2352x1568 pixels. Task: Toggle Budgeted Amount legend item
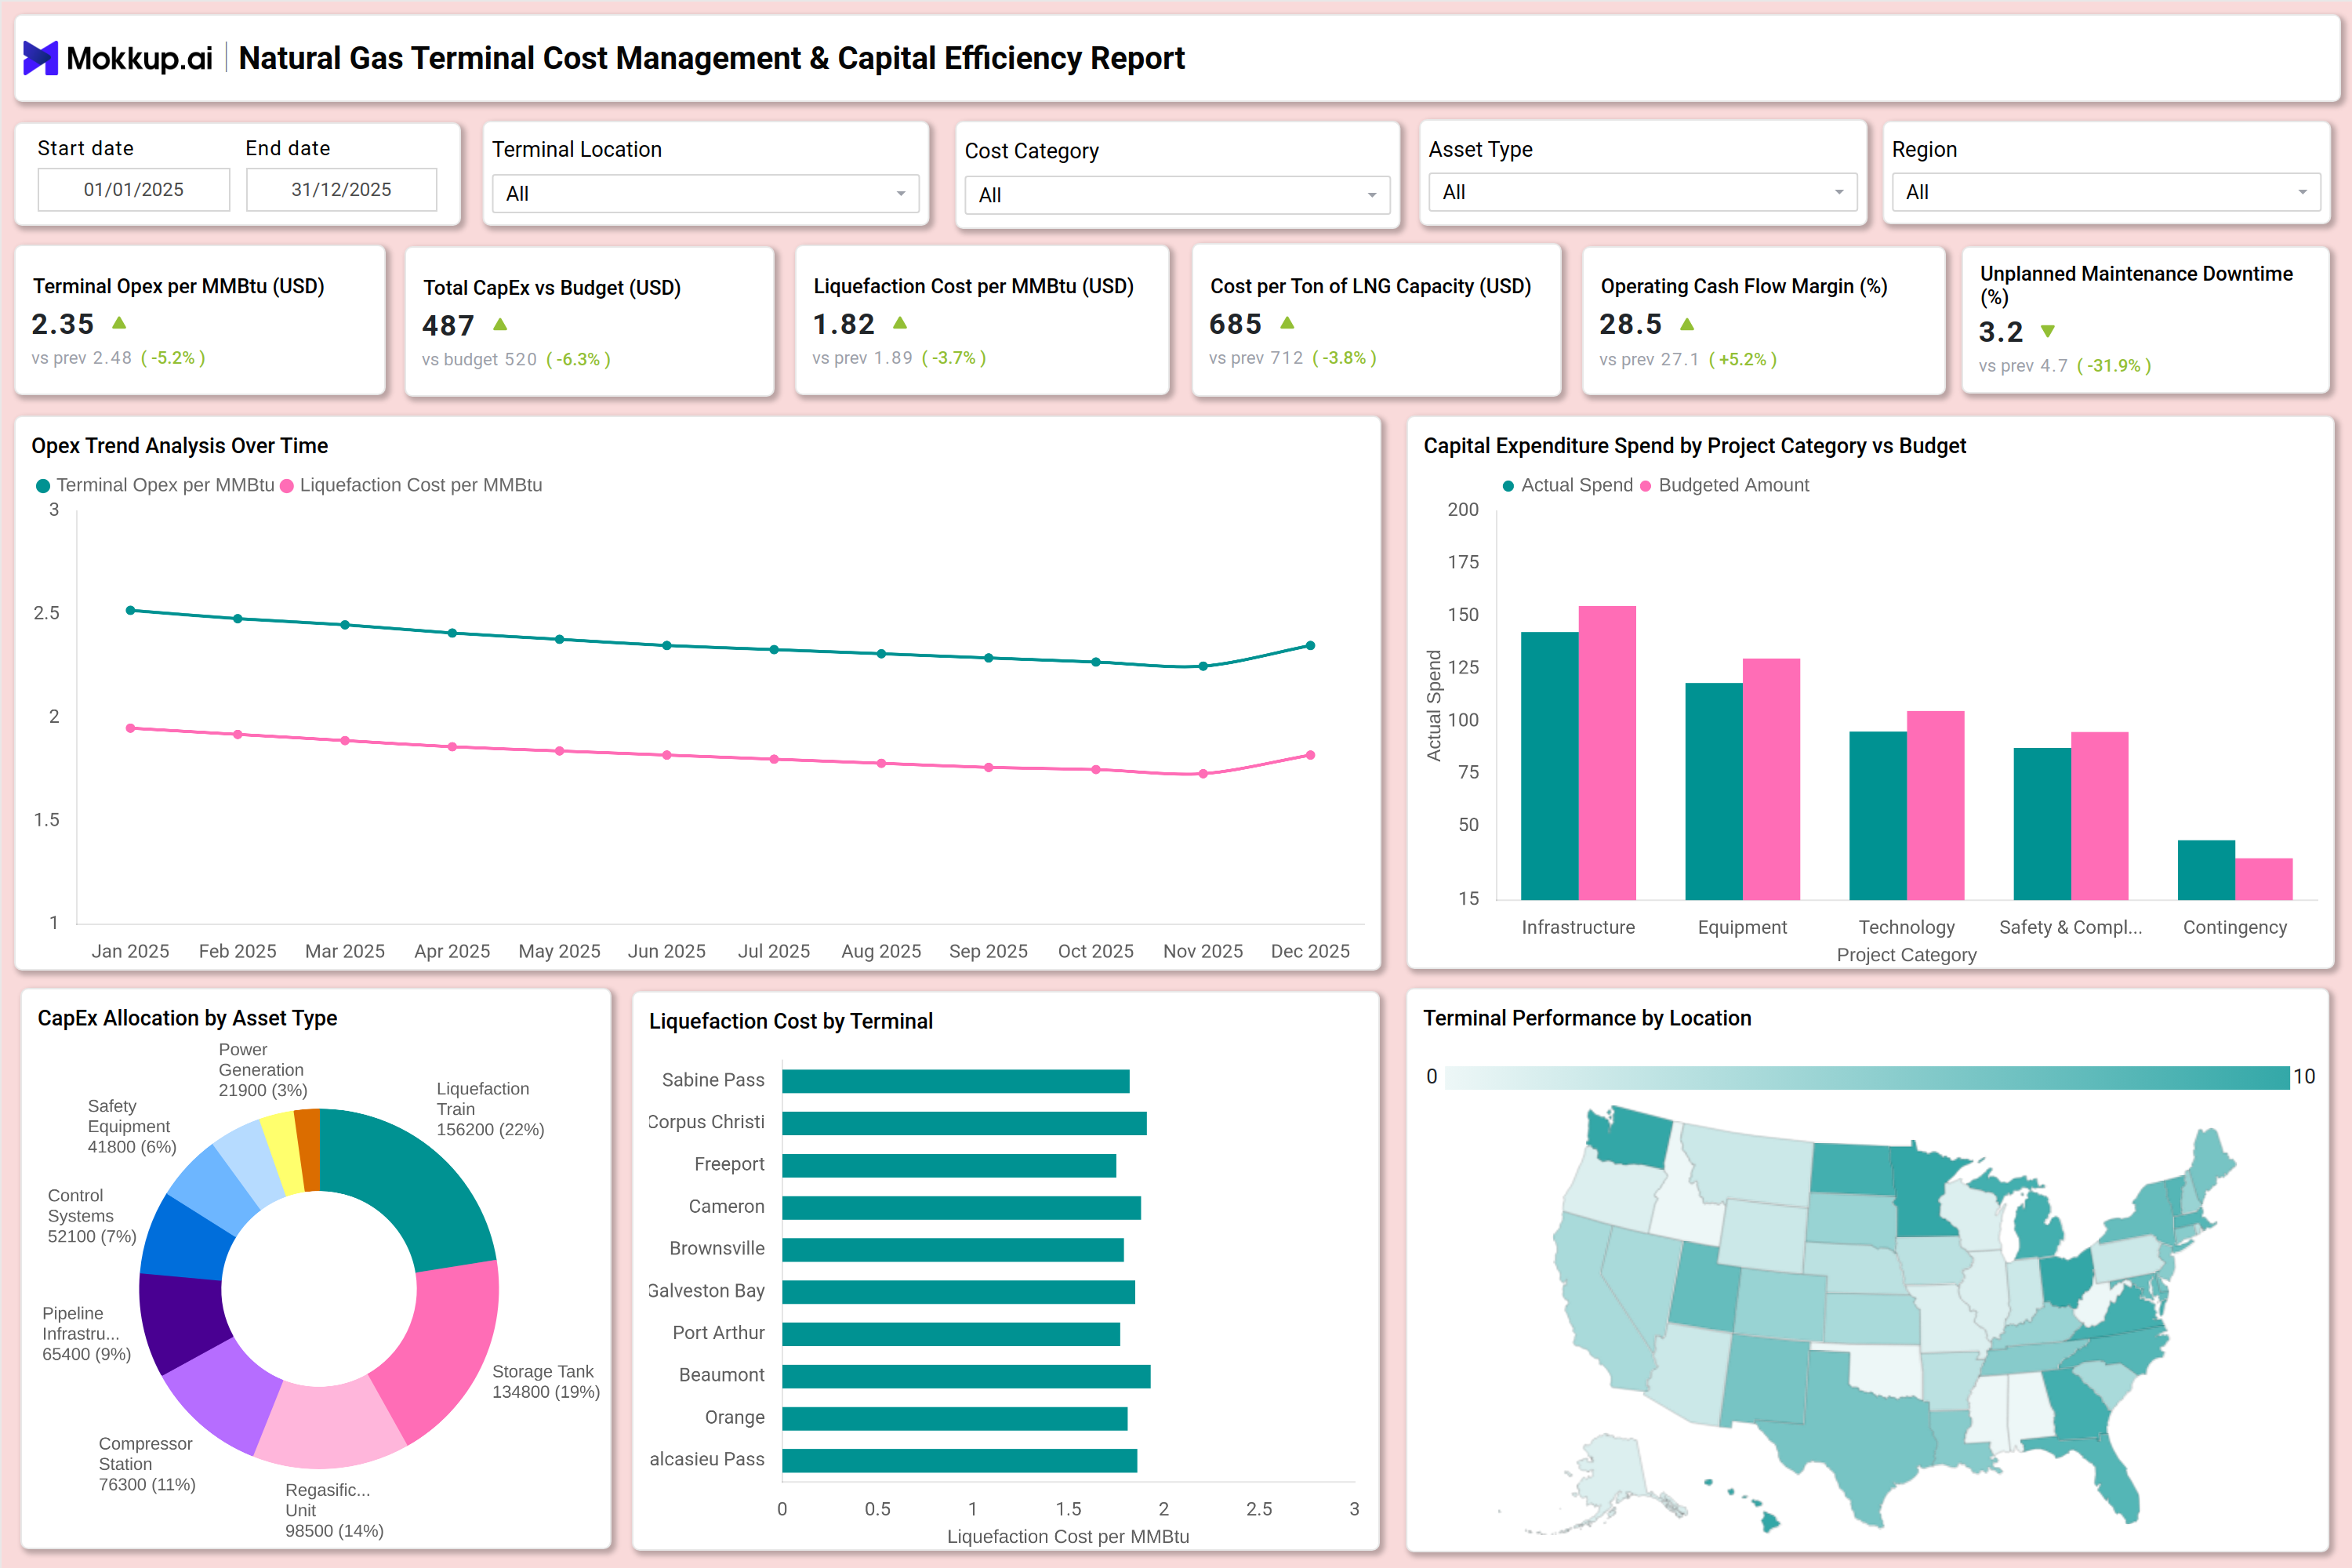point(1724,485)
